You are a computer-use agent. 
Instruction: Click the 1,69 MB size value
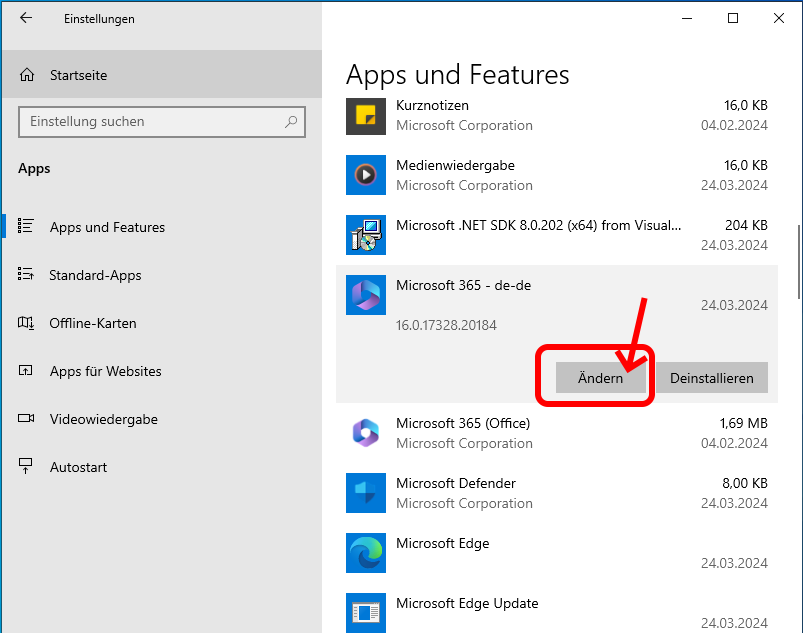click(743, 423)
